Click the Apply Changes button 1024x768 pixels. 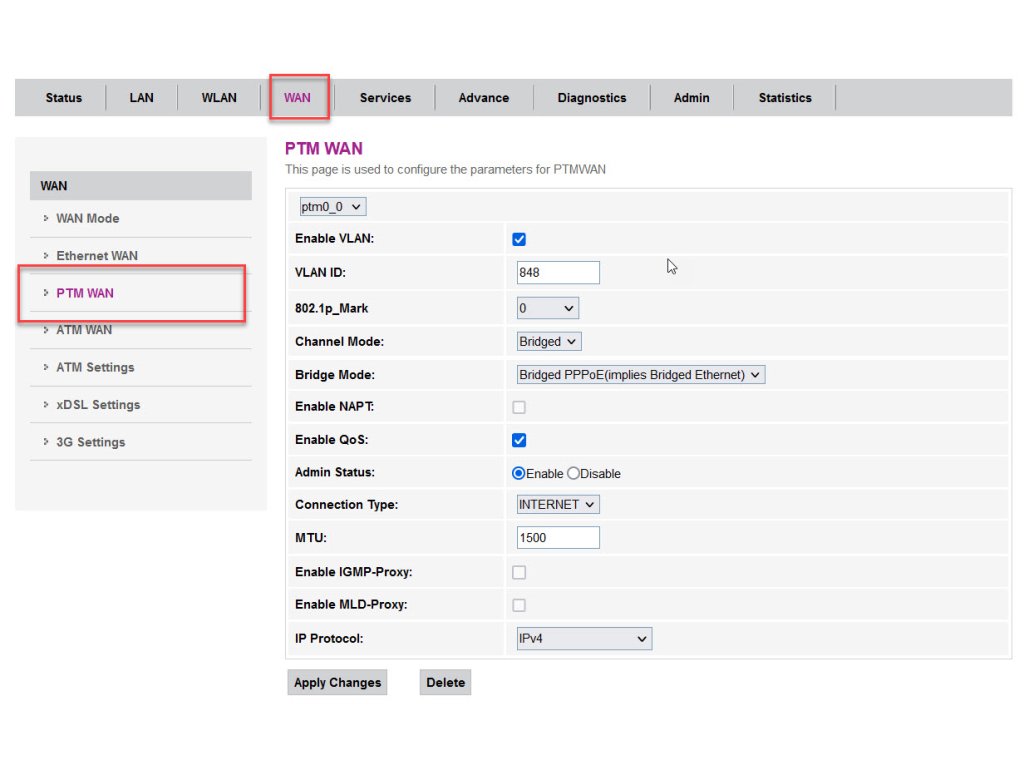tap(337, 683)
